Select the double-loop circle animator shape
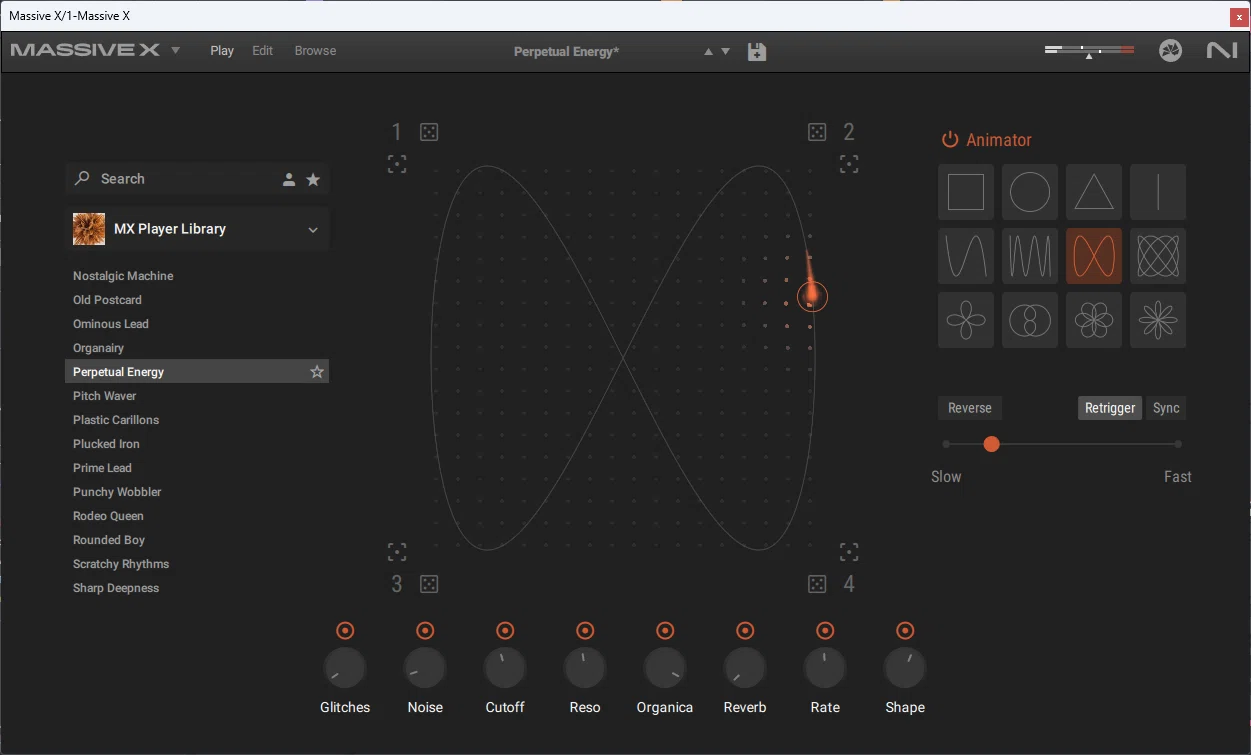 [x=1030, y=320]
